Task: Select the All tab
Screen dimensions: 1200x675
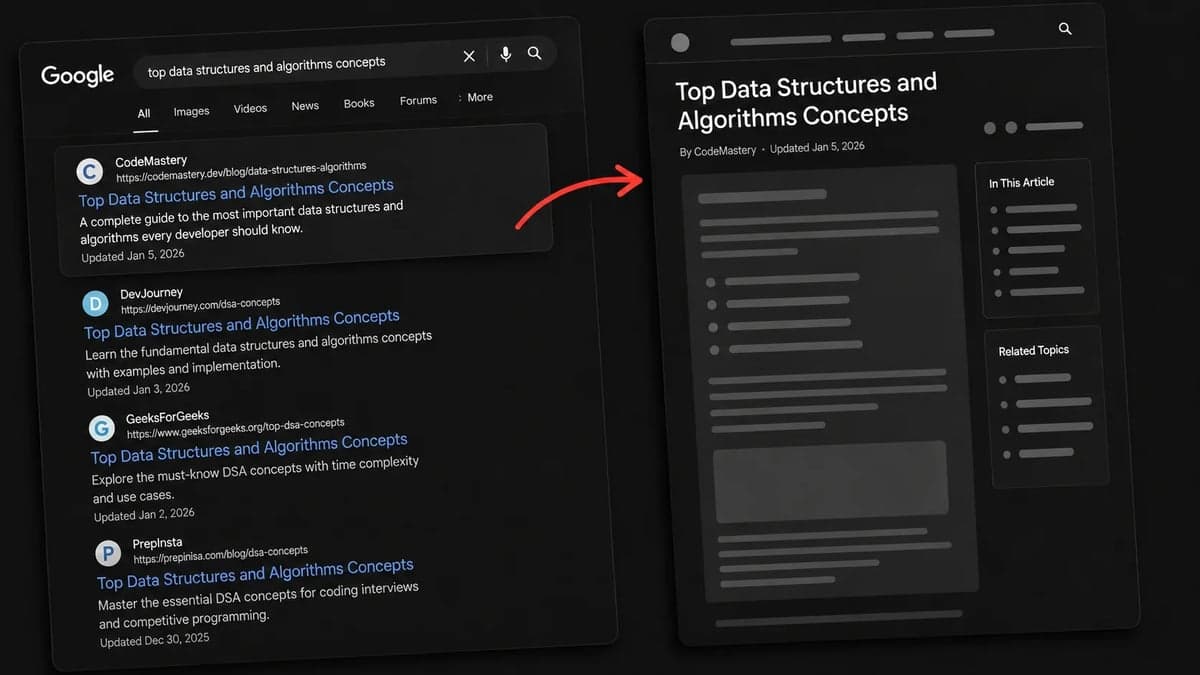Action: click(x=144, y=114)
